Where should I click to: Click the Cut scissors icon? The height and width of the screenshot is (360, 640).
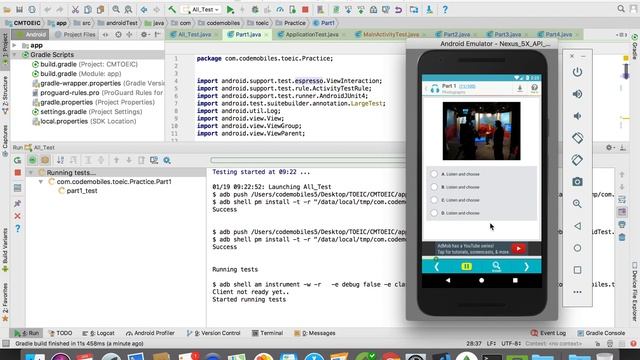click(75, 9)
